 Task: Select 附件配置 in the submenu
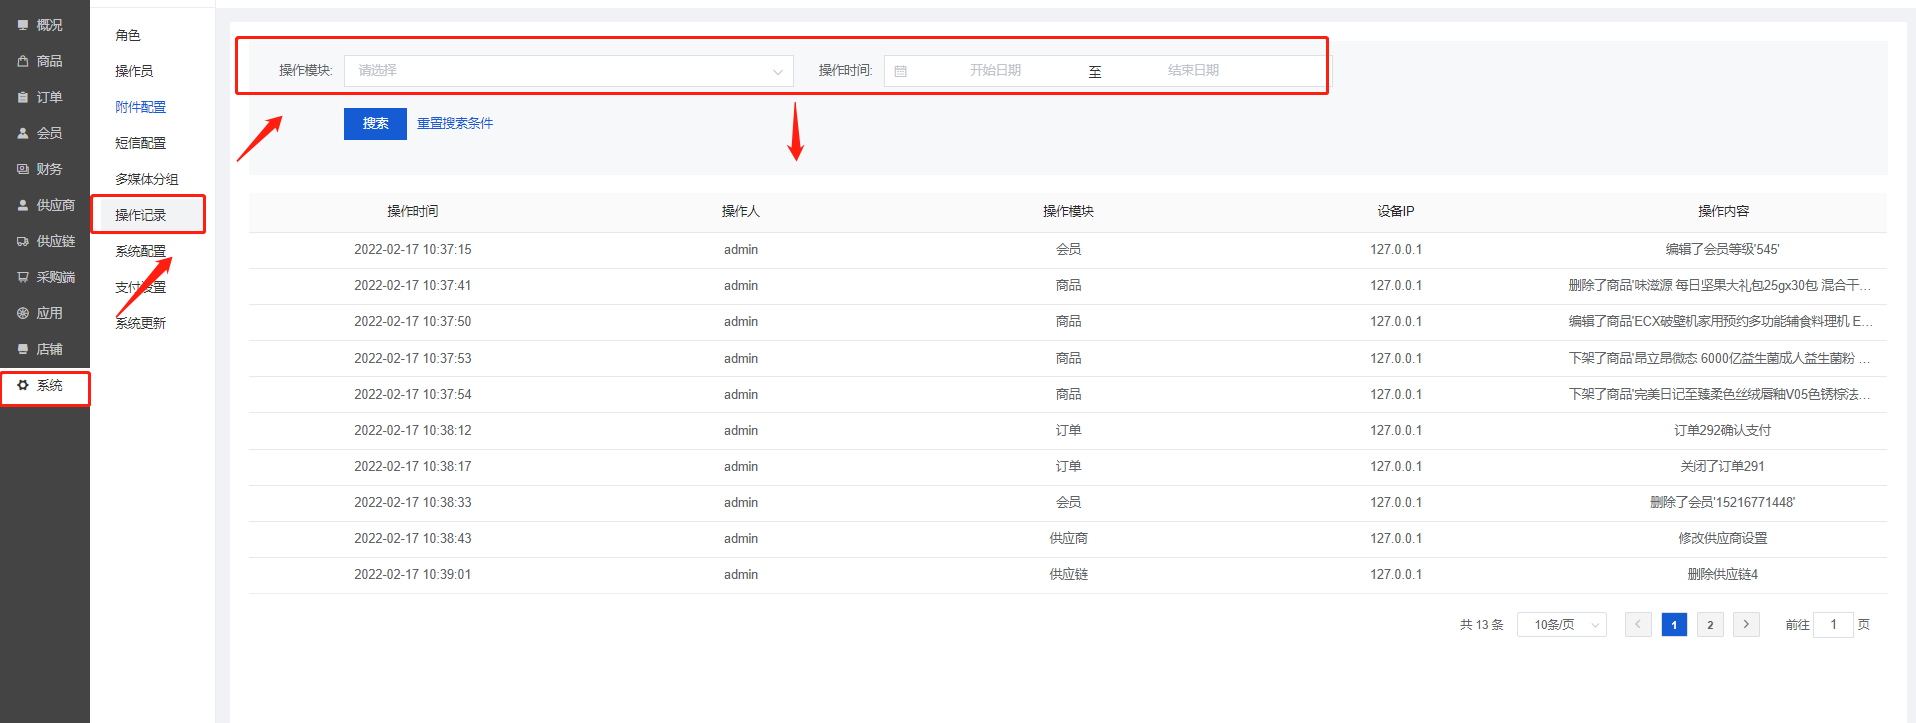pos(141,107)
